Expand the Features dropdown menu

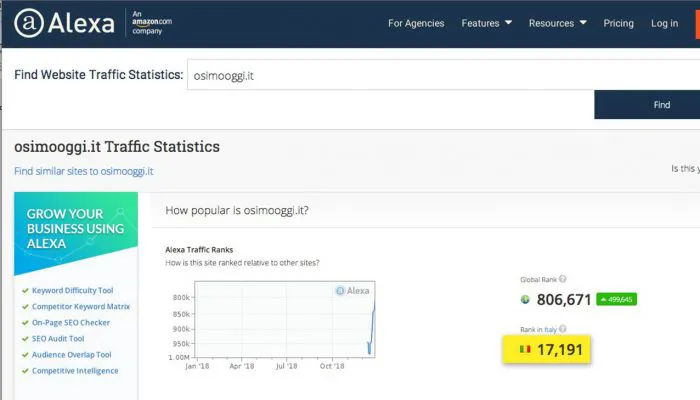pyautogui.click(x=487, y=23)
